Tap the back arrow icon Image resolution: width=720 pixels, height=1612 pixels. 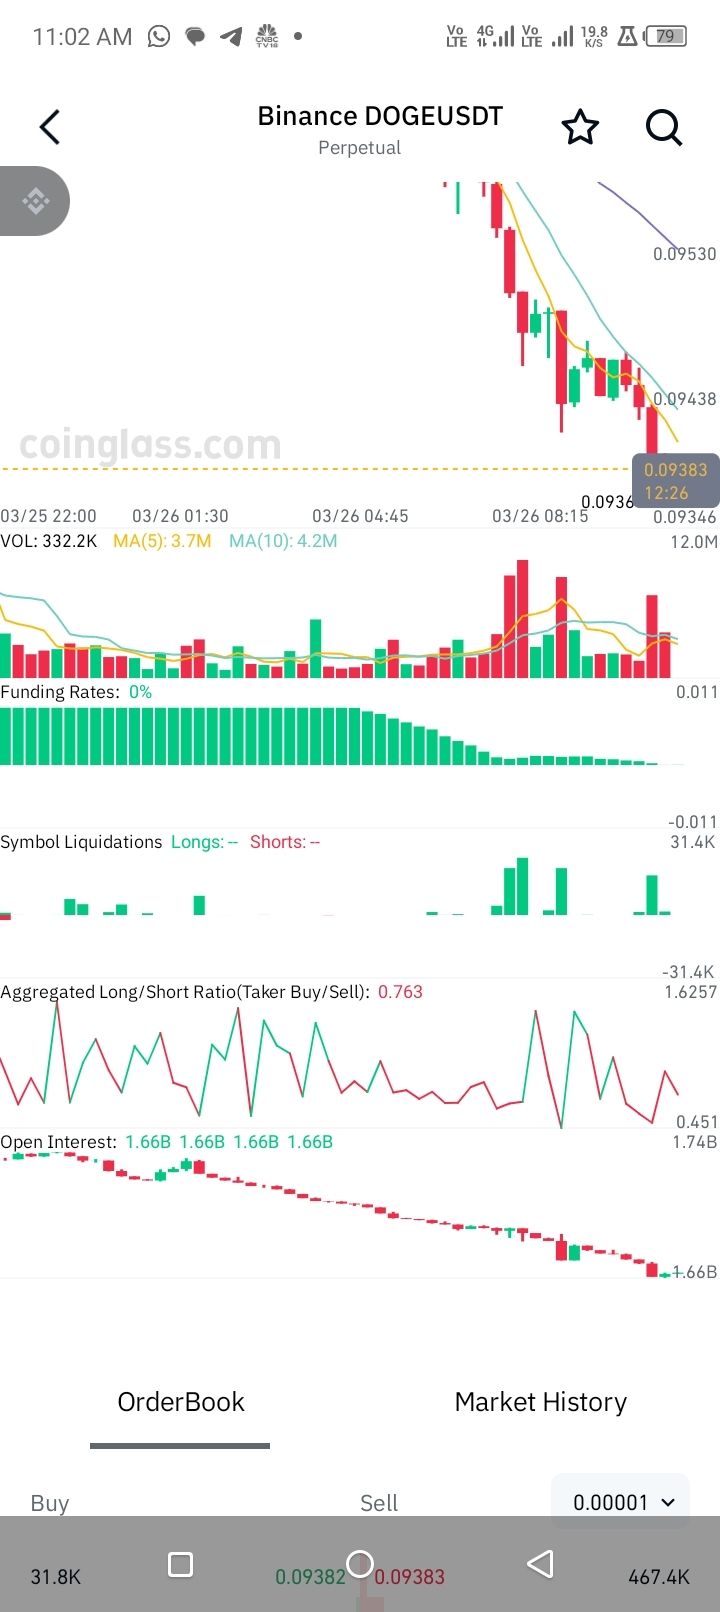click(50, 127)
